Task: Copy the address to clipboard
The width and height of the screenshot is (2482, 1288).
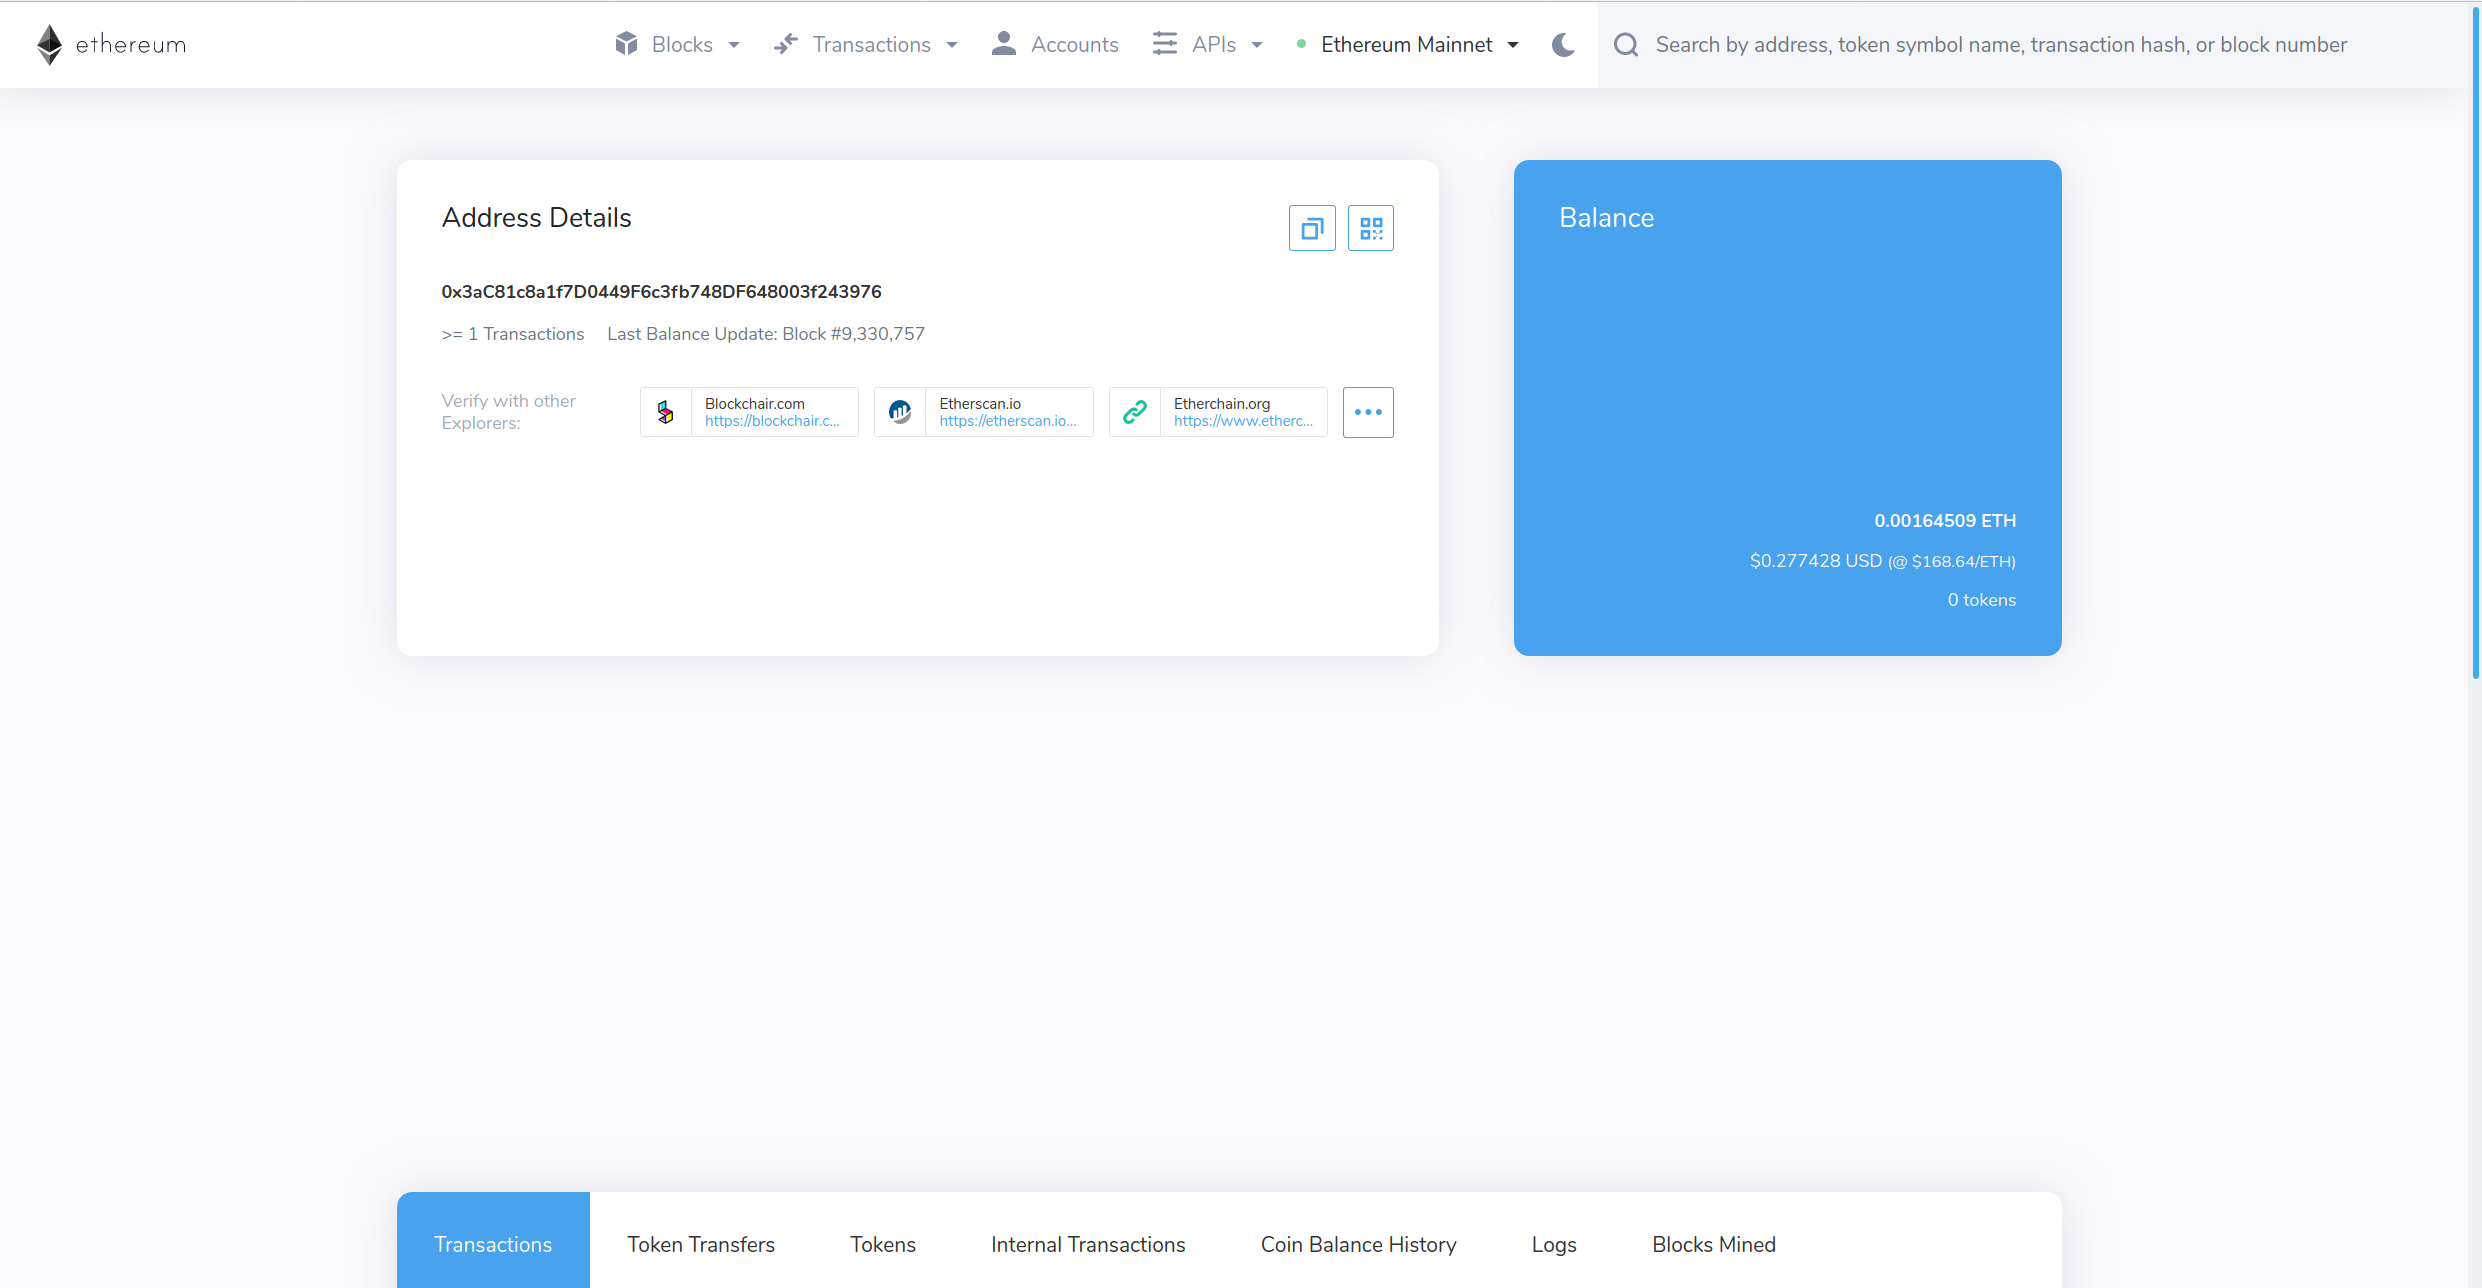Action: (1311, 227)
